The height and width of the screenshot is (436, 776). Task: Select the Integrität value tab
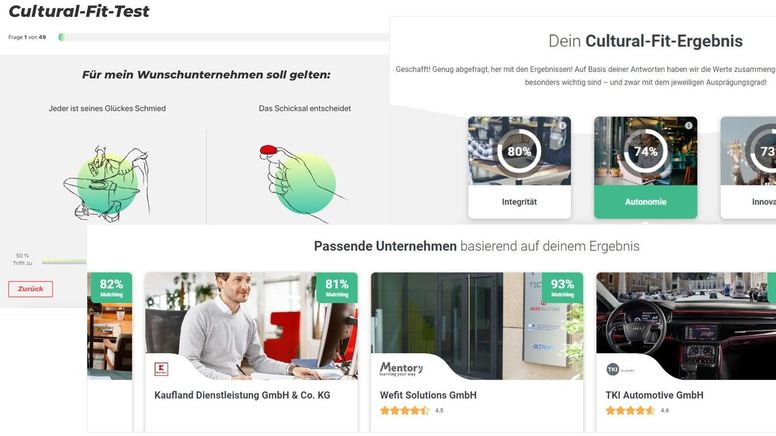[x=519, y=202]
